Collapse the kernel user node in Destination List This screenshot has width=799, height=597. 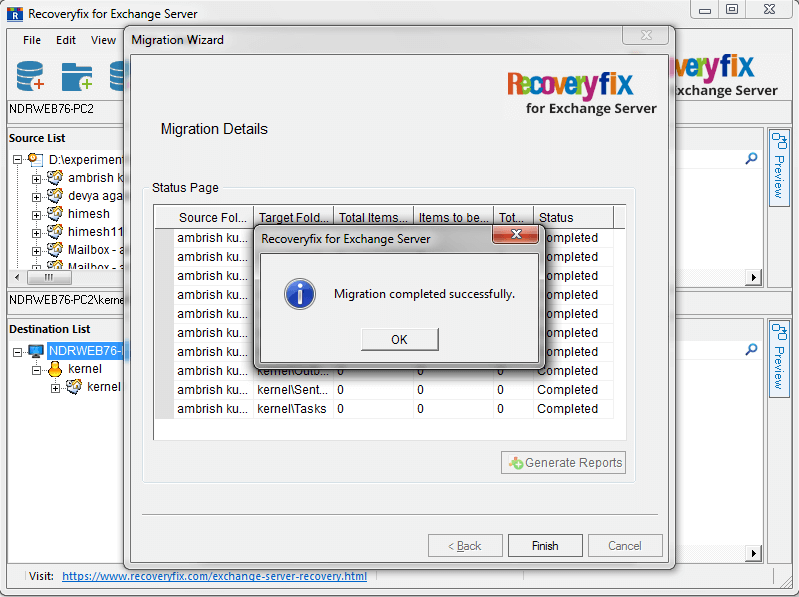[x=36, y=370]
